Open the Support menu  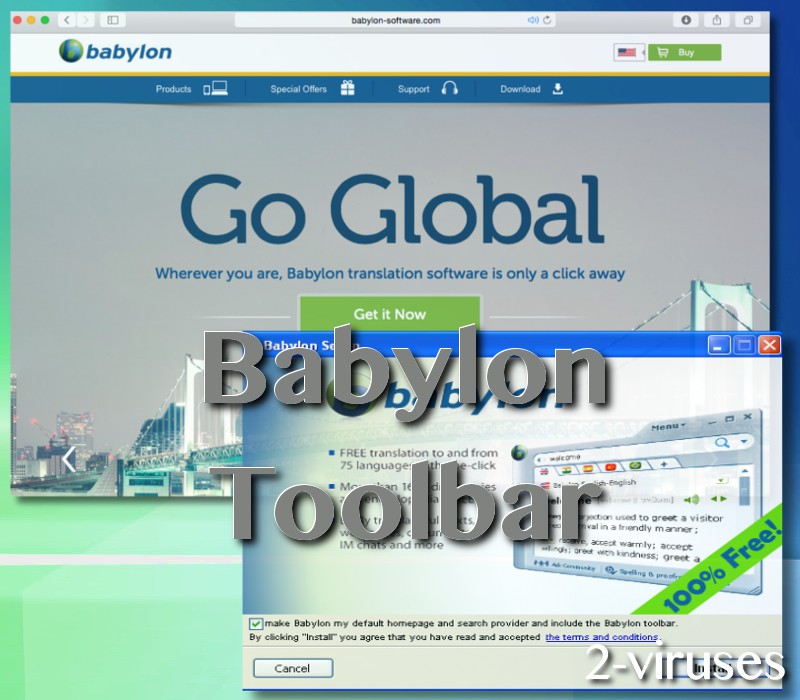pos(414,89)
